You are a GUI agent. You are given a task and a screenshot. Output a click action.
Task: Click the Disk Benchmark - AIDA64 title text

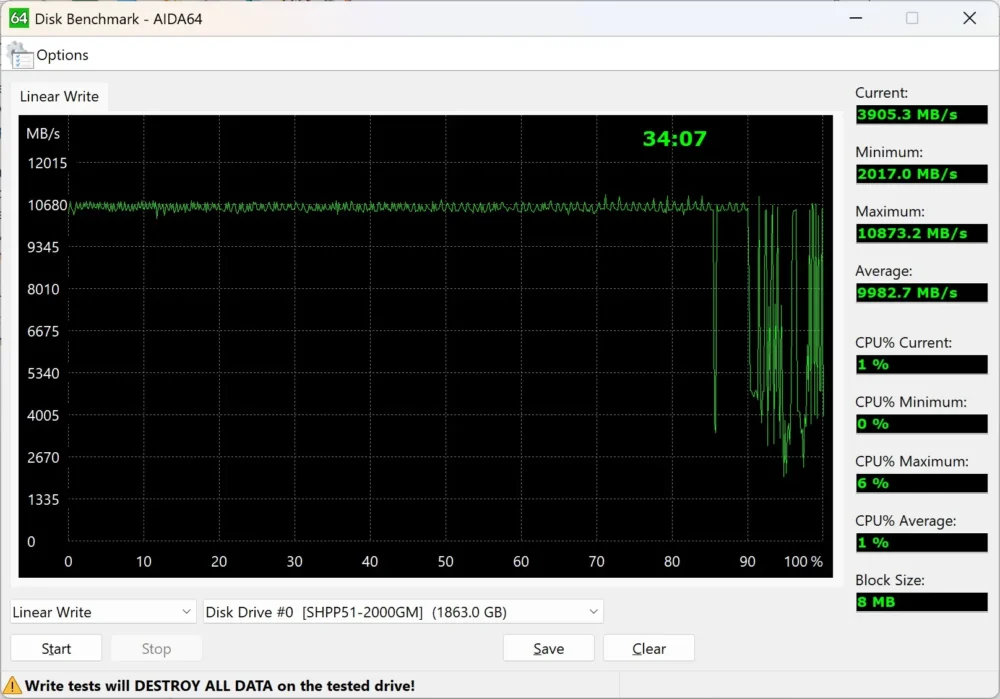pyautogui.click(x=119, y=19)
